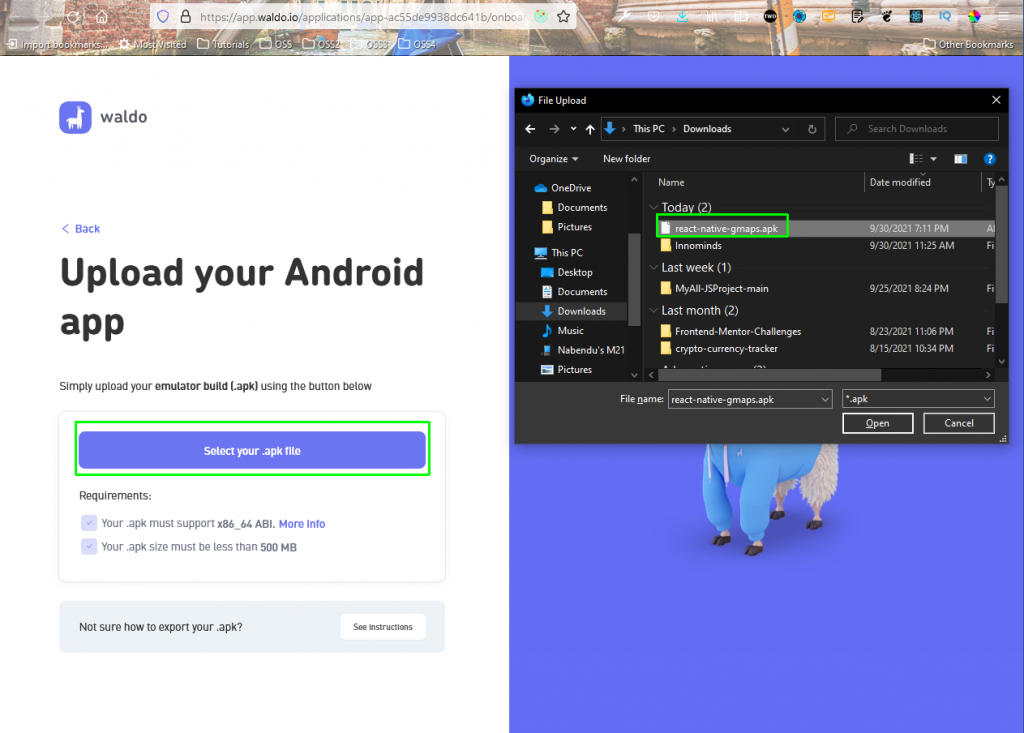The width and height of the screenshot is (1024, 733).
Task: Click the TWD circular extension icon
Action: click(x=770, y=17)
